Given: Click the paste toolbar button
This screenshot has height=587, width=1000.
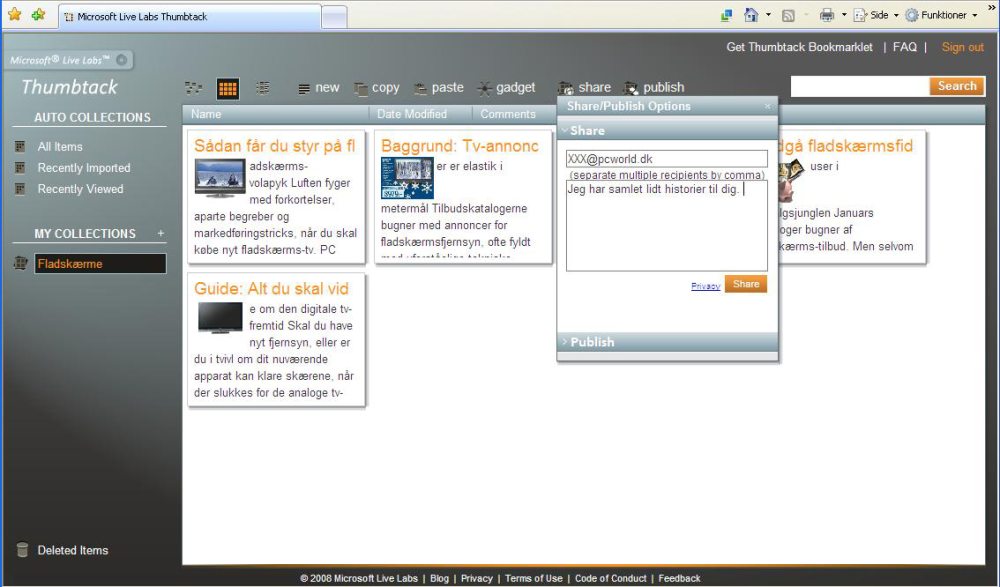Looking at the screenshot, I should (439, 88).
